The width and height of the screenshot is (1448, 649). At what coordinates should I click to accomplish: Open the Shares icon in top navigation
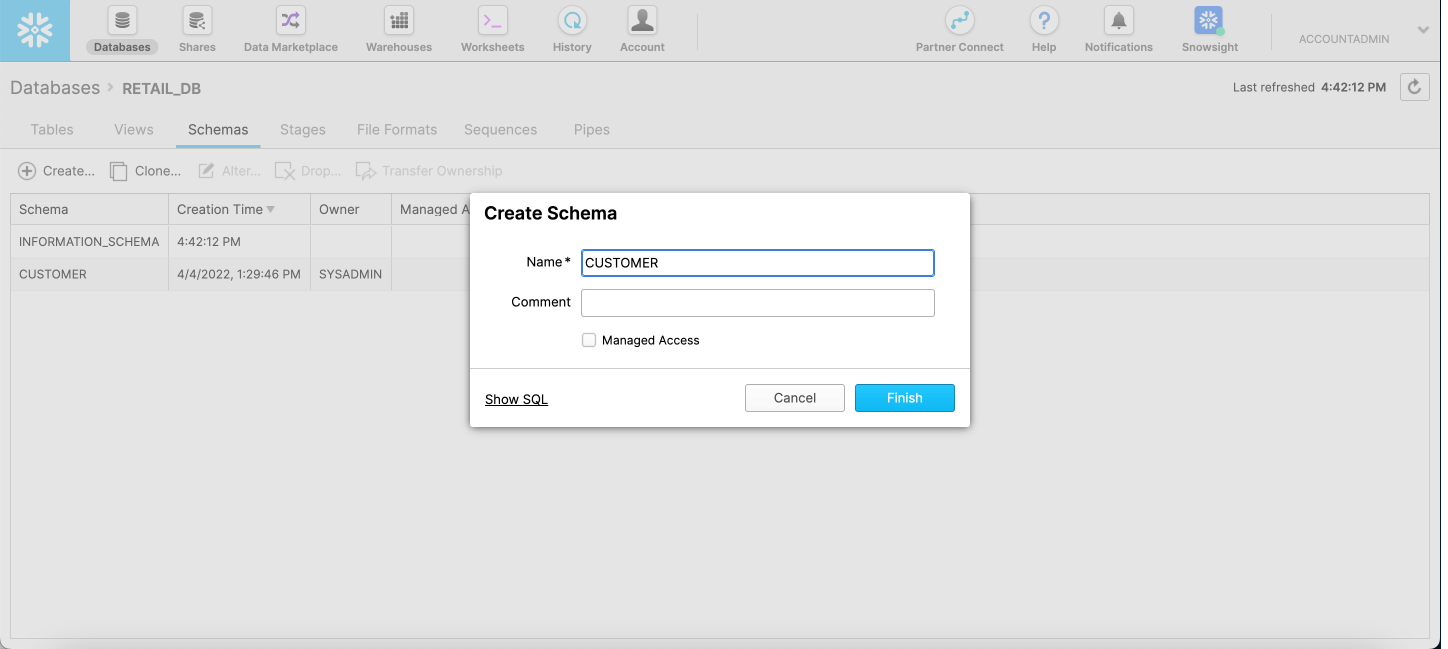pyautogui.click(x=197, y=21)
